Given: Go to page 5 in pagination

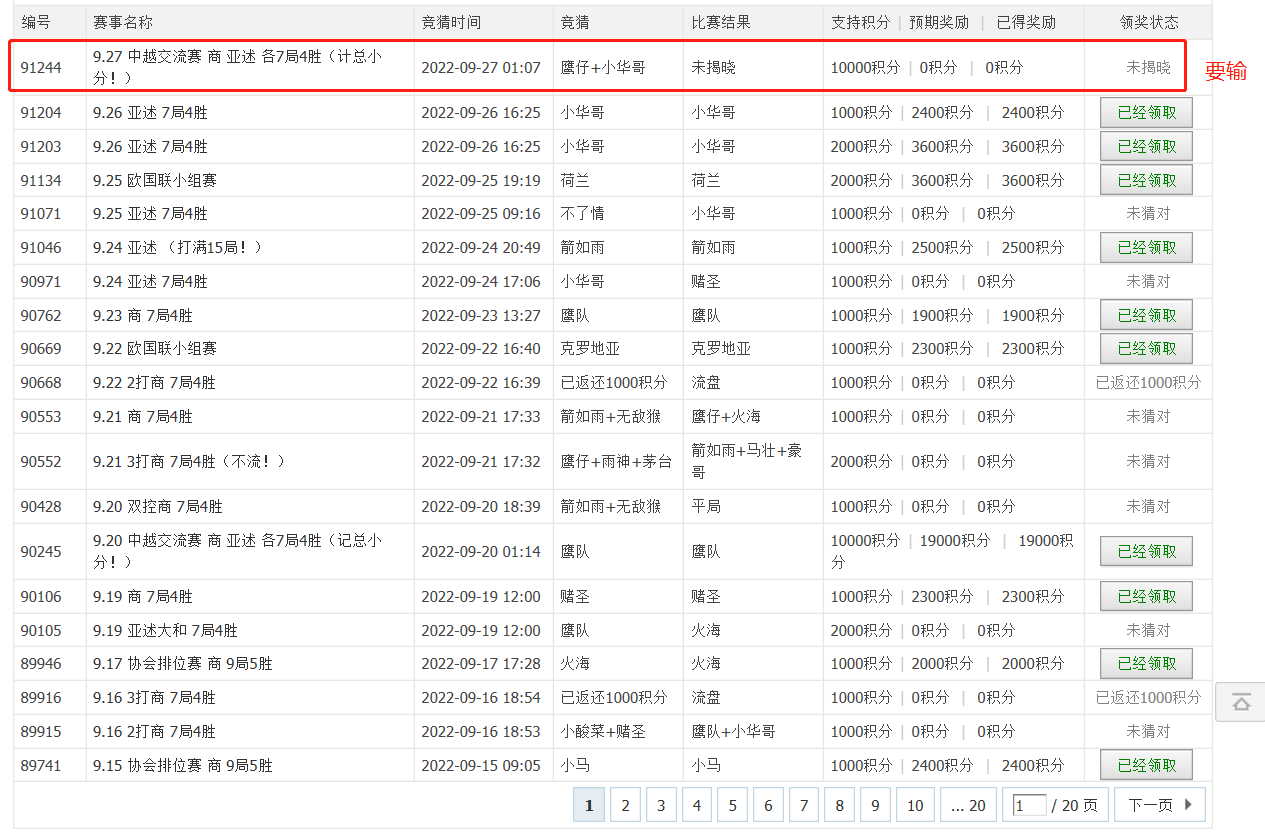Looking at the screenshot, I should point(732,805).
